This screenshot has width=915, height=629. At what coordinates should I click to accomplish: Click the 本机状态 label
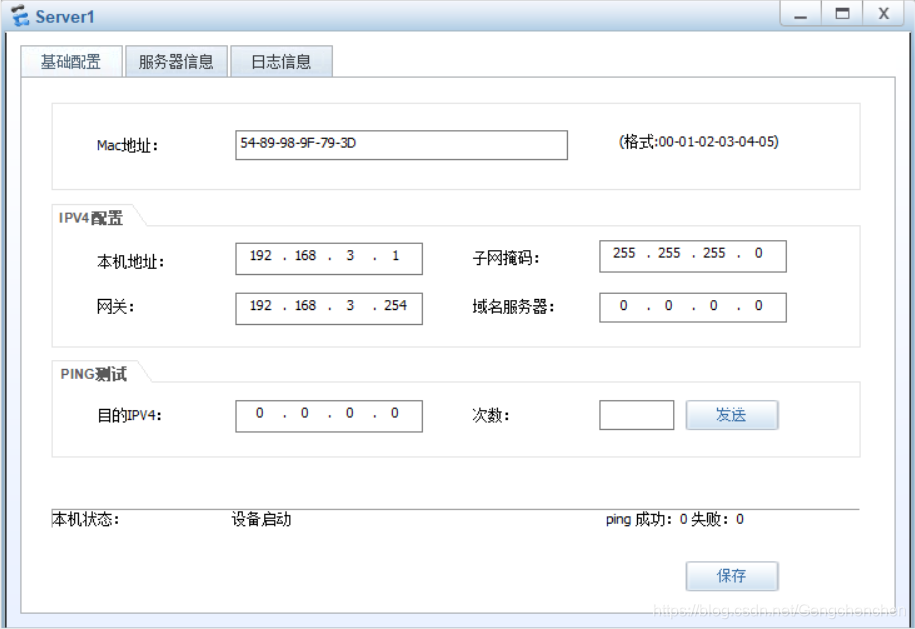coord(85,519)
